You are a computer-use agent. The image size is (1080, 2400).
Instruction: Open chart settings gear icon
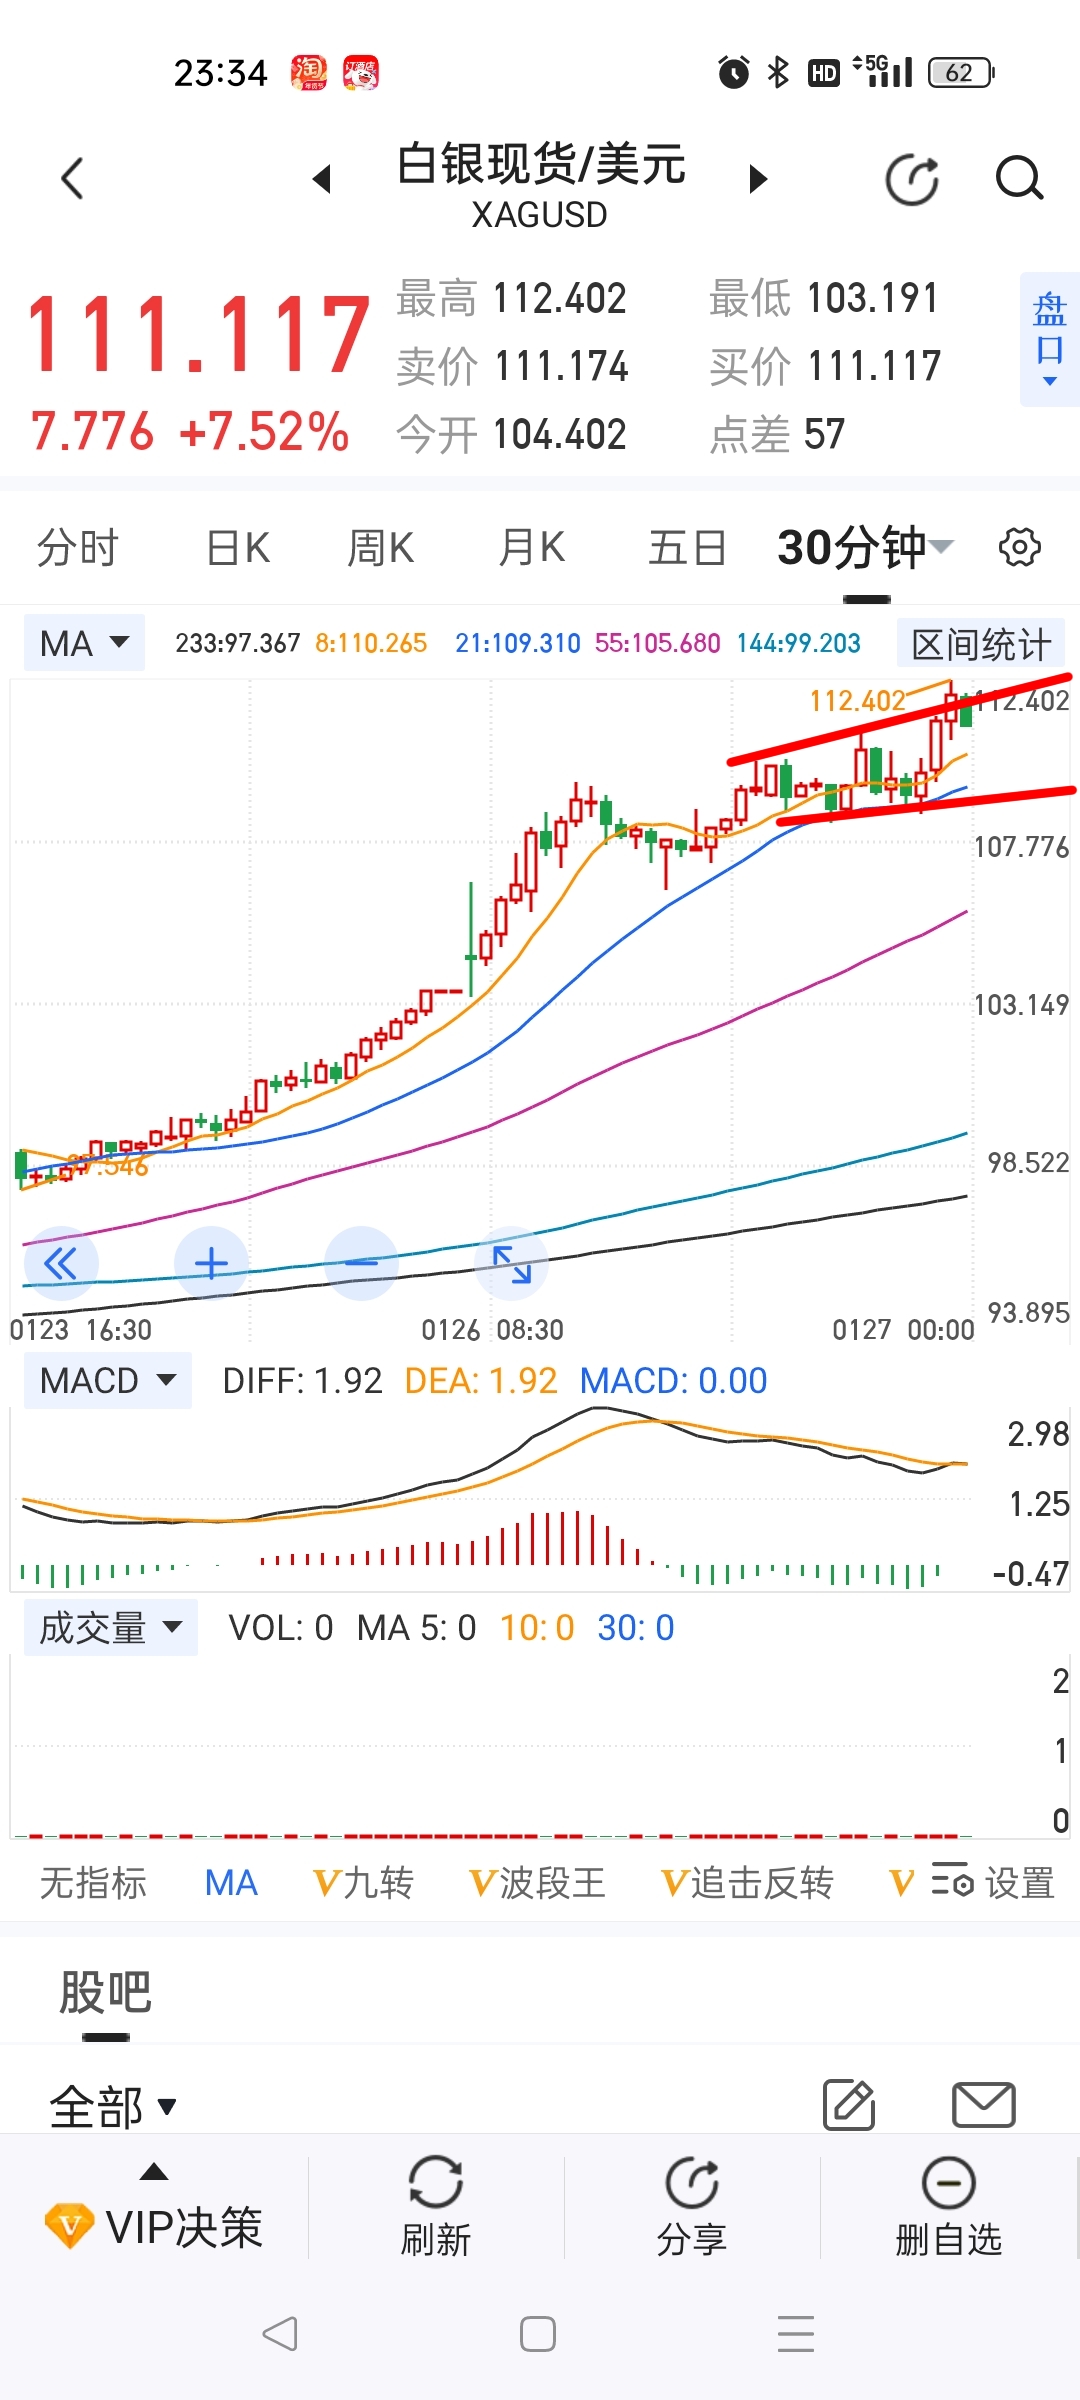(x=1019, y=548)
